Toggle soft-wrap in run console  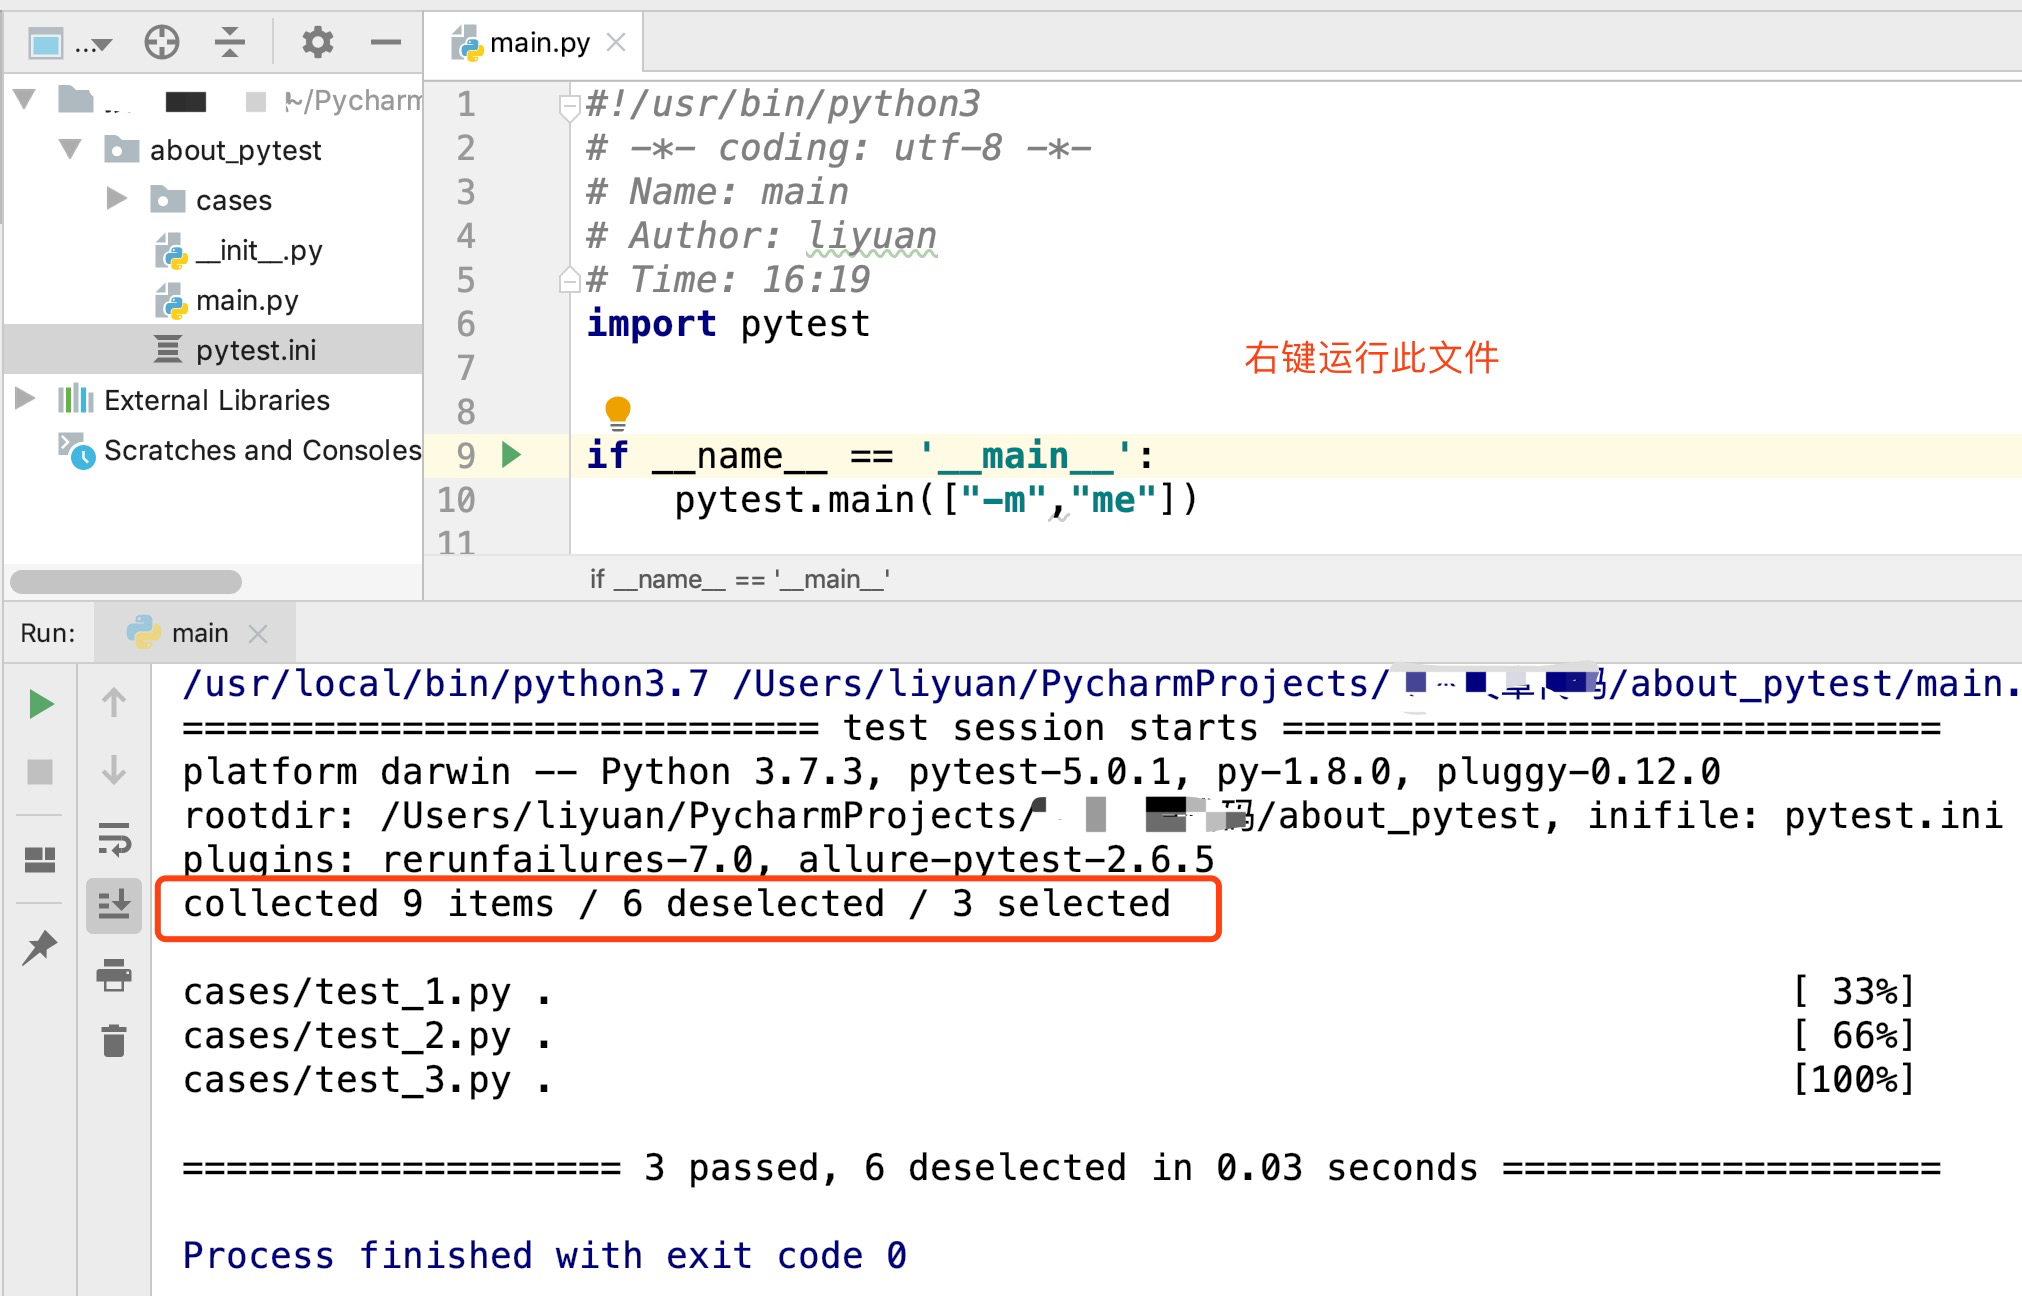(x=114, y=840)
